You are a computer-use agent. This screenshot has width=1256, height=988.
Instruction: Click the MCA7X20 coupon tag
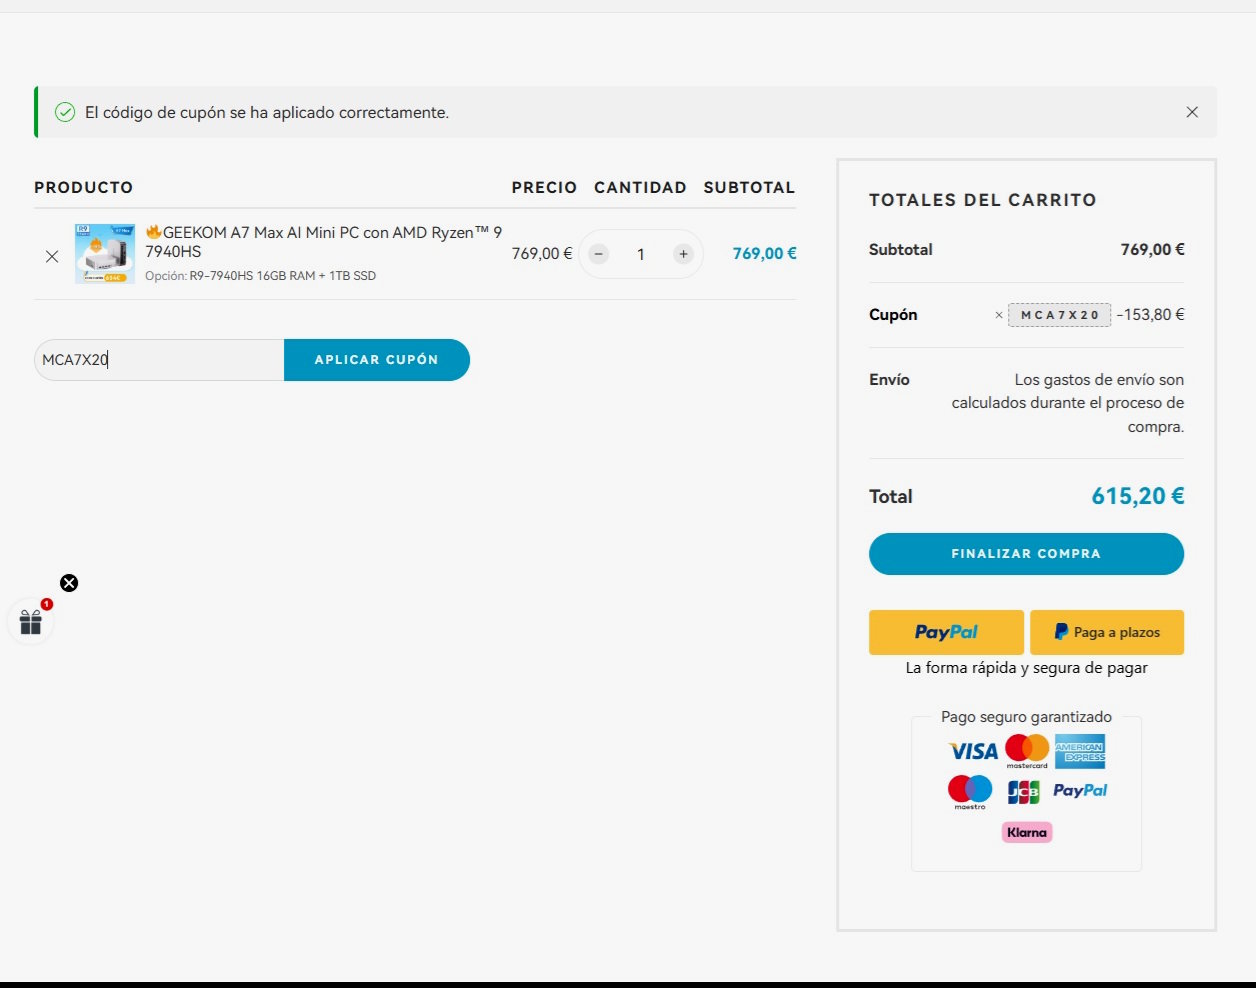point(1060,315)
